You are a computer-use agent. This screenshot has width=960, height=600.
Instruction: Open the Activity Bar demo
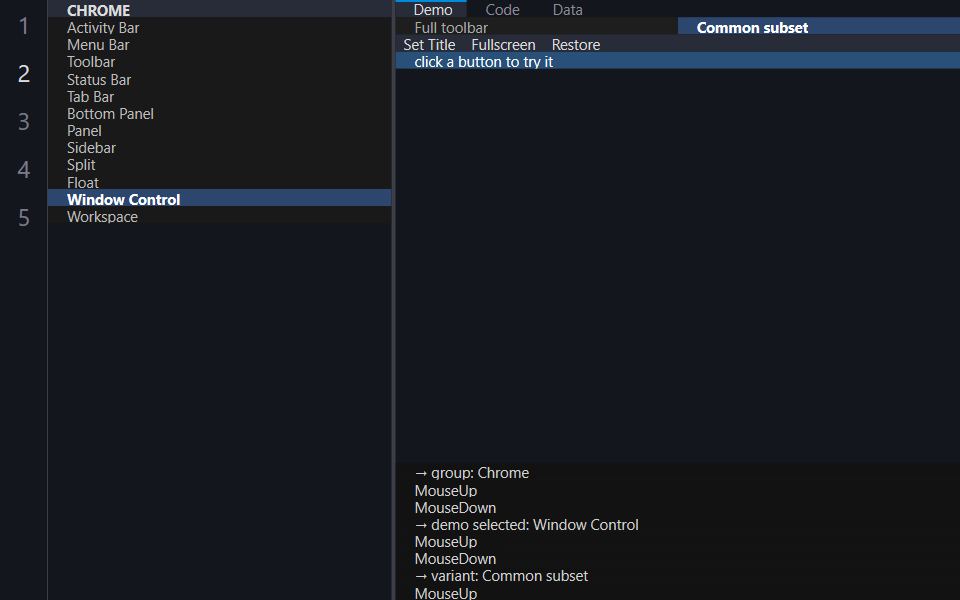(x=219, y=28)
